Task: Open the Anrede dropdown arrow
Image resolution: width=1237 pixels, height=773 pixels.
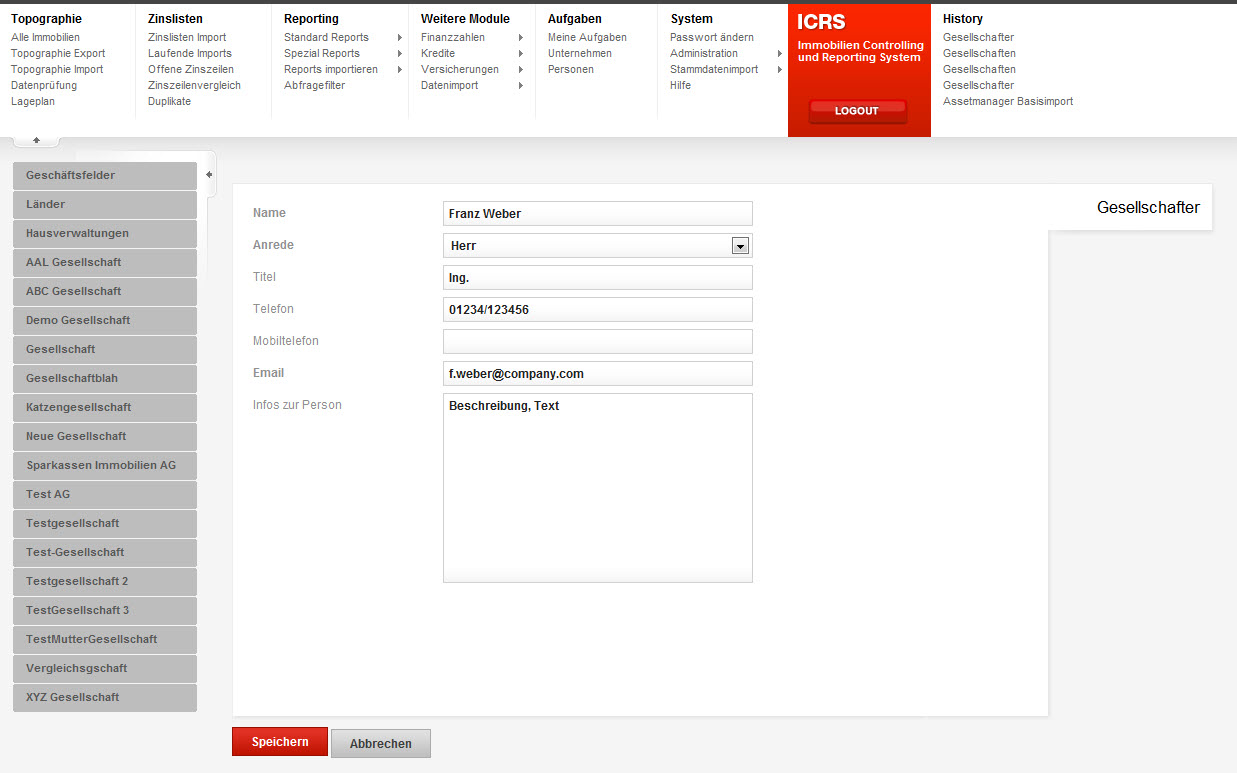Action: pos(740,246)
